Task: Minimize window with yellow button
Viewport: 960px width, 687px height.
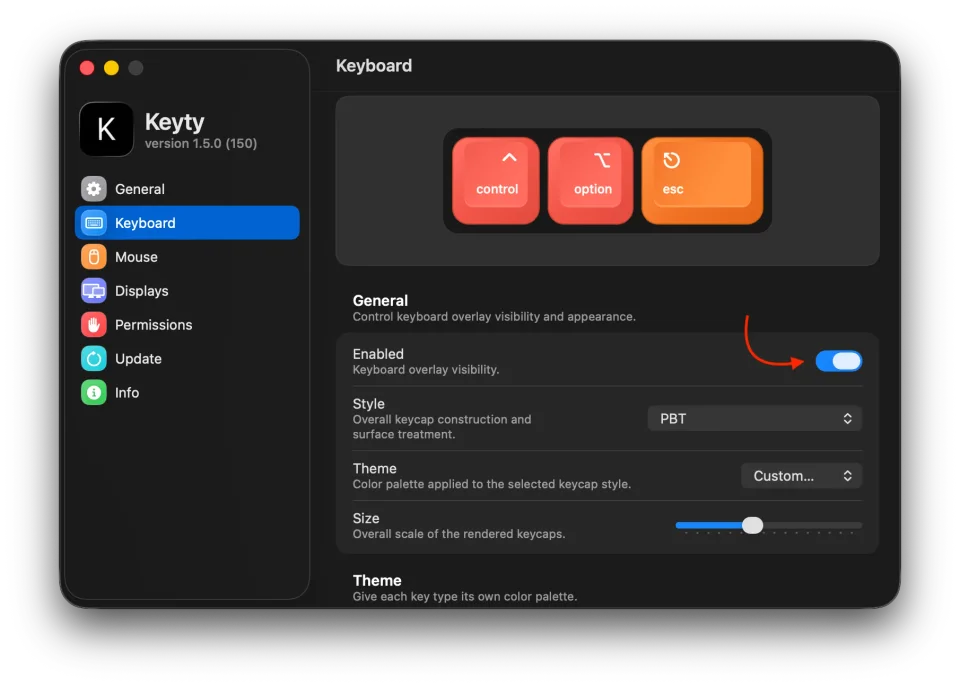Action: (111, 68)
